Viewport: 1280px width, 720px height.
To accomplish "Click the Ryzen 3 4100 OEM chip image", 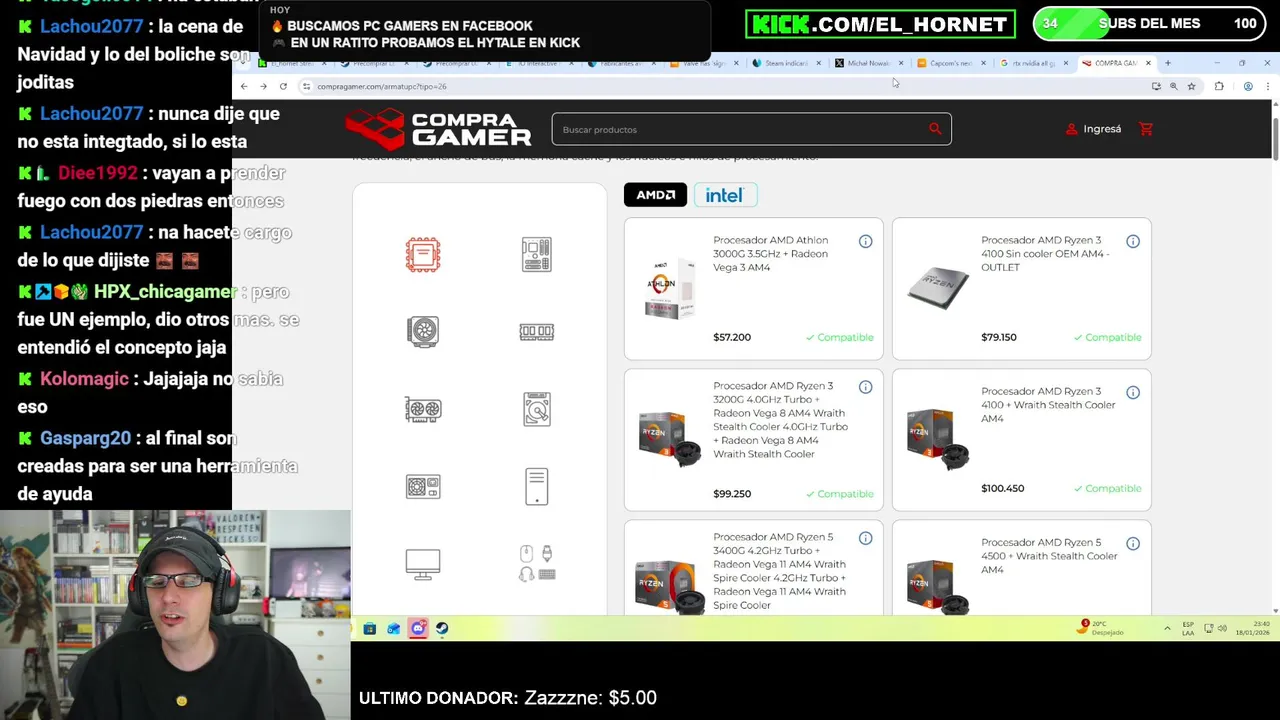I will point(938,289).
